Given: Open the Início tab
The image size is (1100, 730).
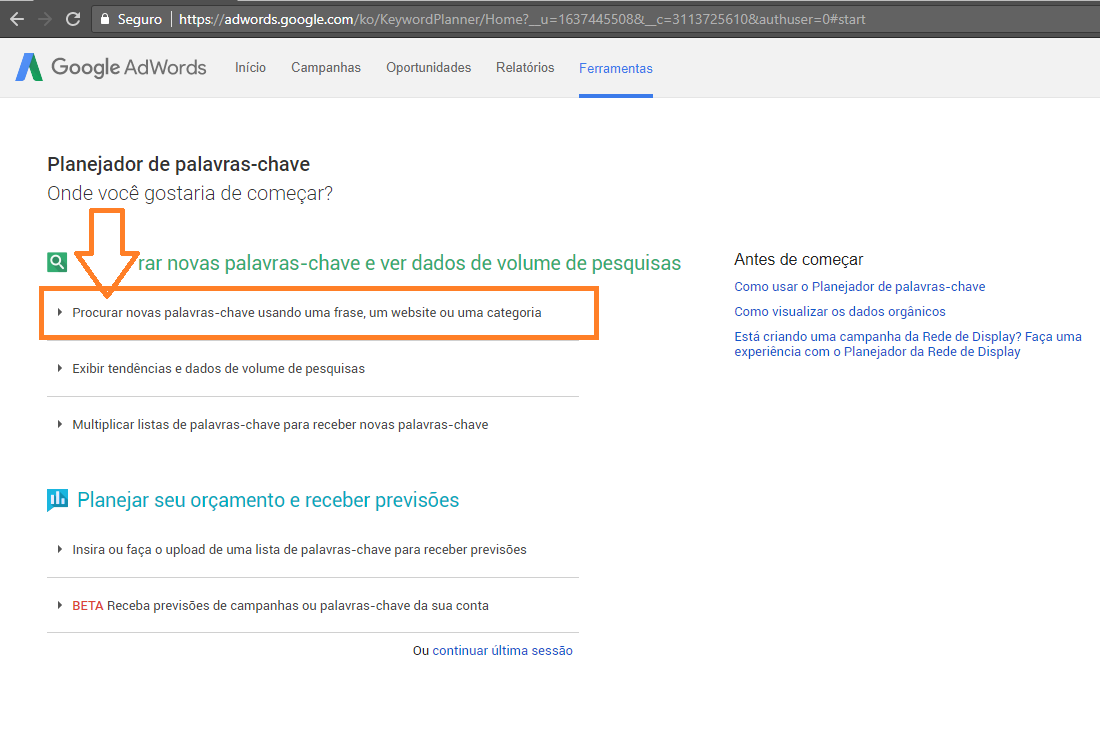Looking at the screenshot, I should click(250, 68).
